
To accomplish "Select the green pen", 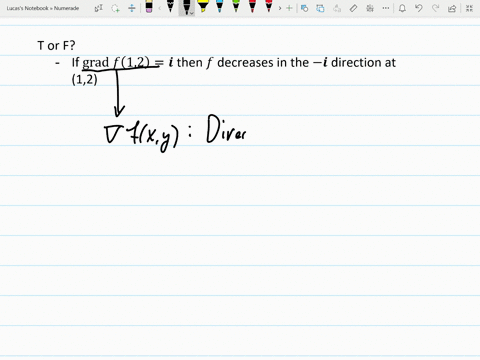I will pos(236,7).
